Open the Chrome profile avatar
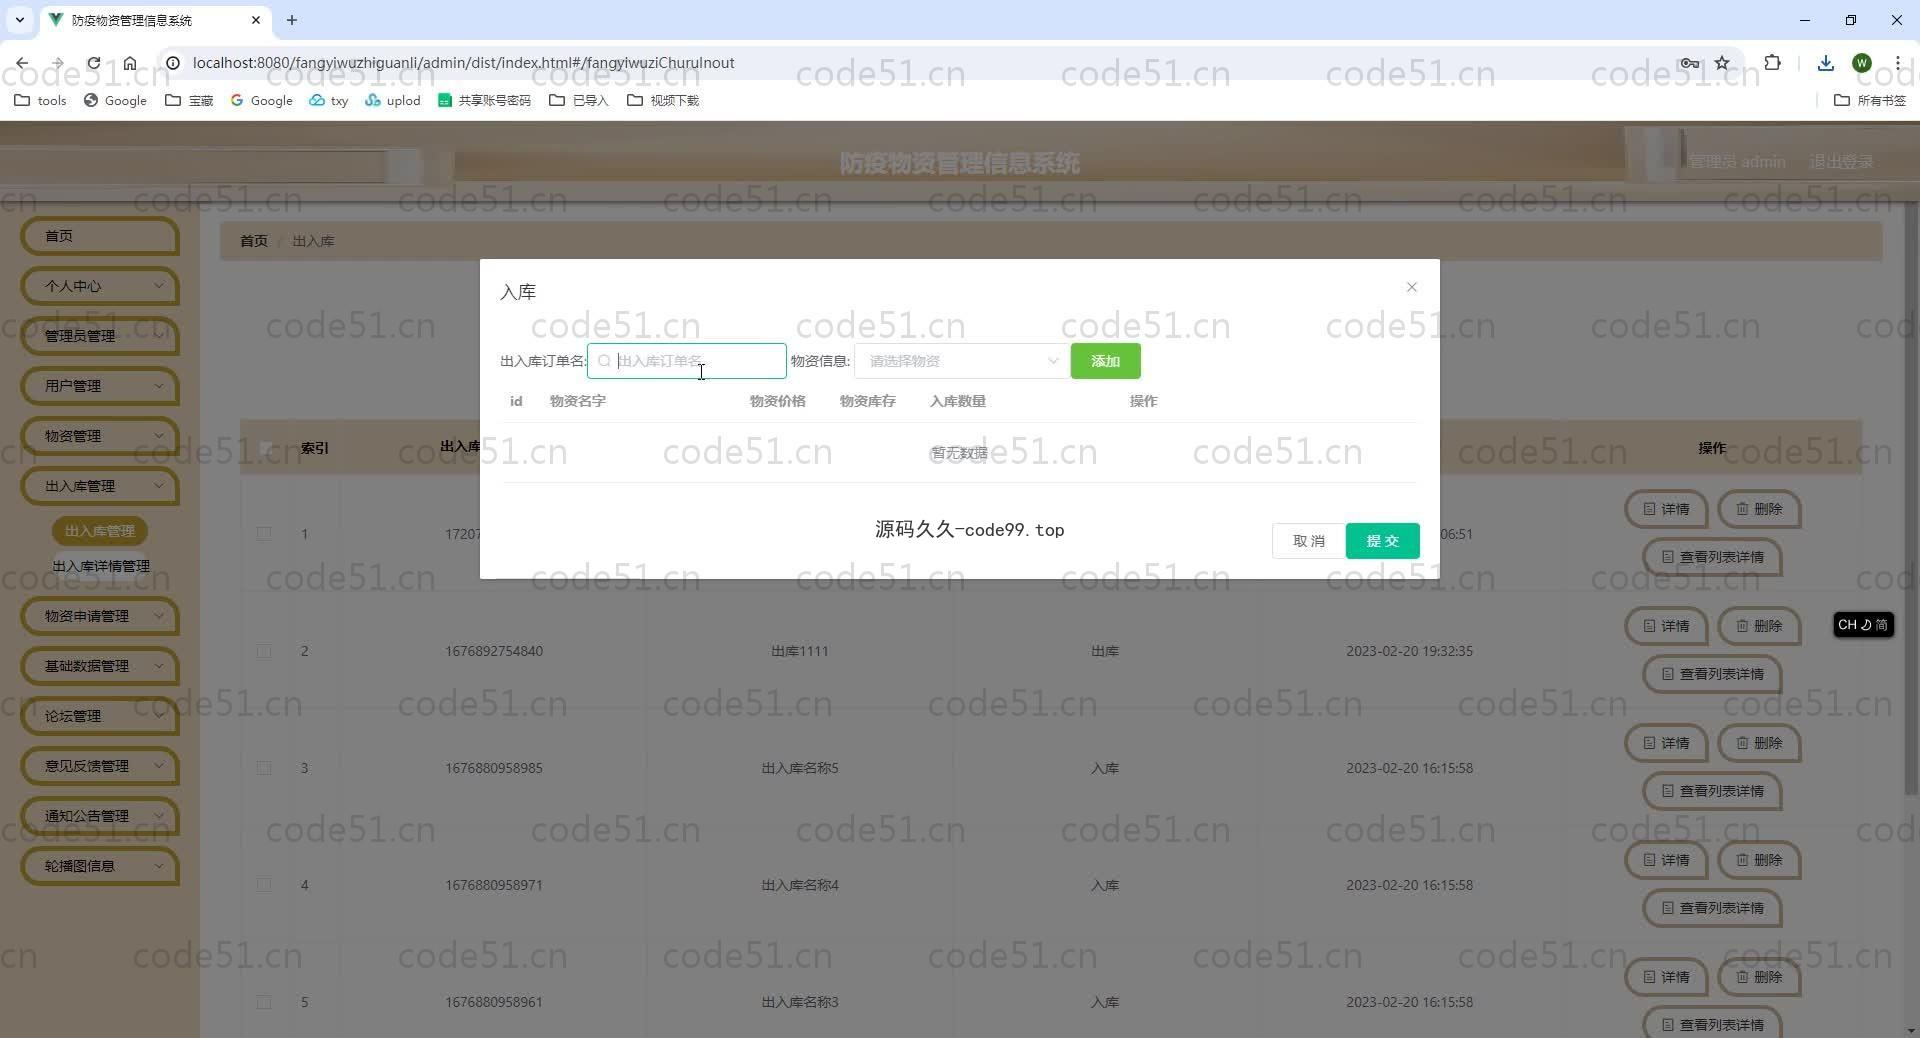 1861,63
